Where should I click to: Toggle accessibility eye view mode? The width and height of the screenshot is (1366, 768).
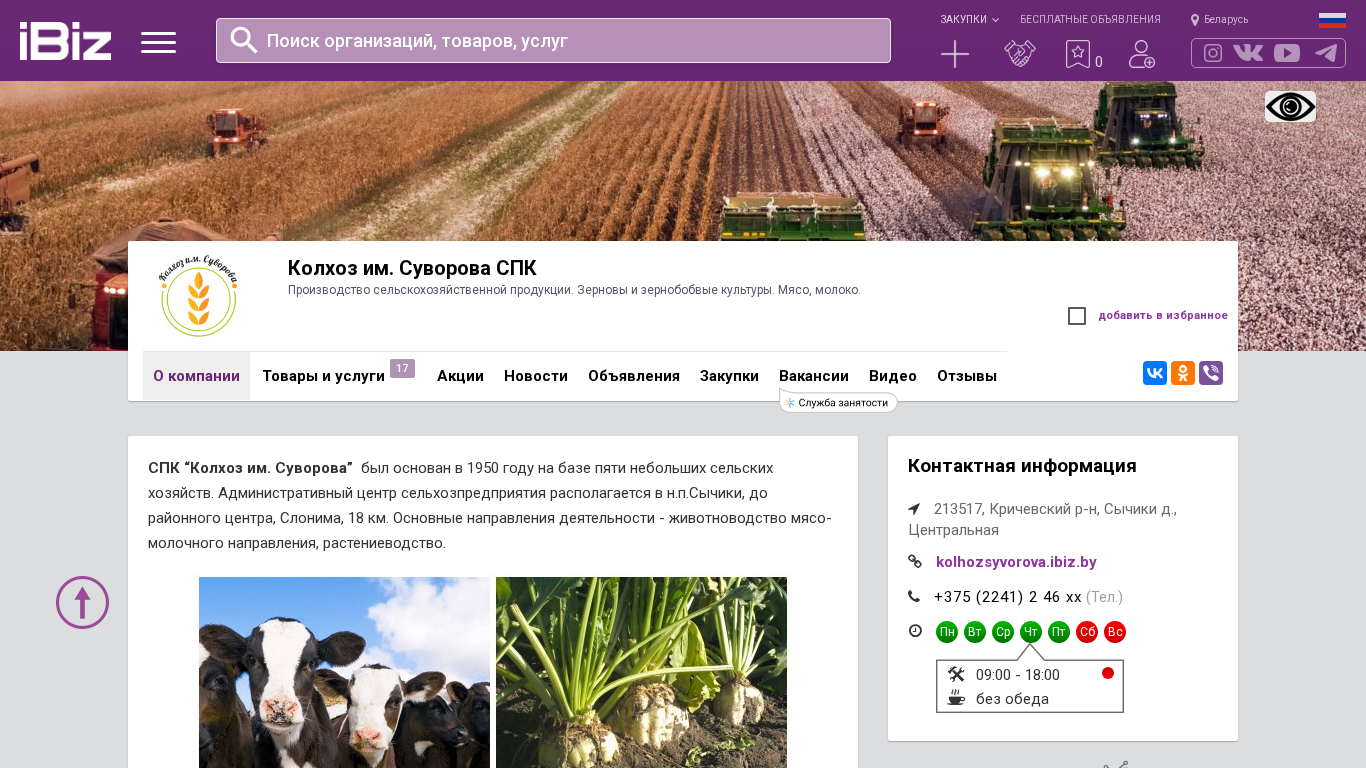pos(1290,107)
